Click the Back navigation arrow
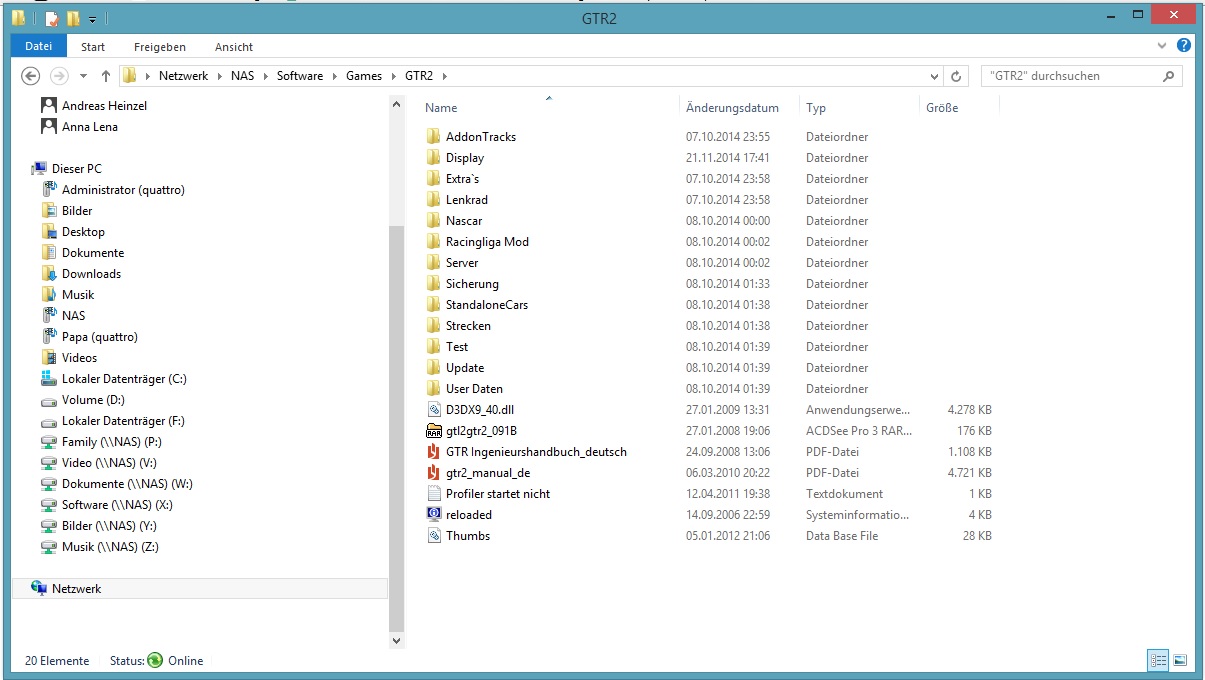Image resolution: width=1205 pixels, height=680 pixels. coord(30,76)
